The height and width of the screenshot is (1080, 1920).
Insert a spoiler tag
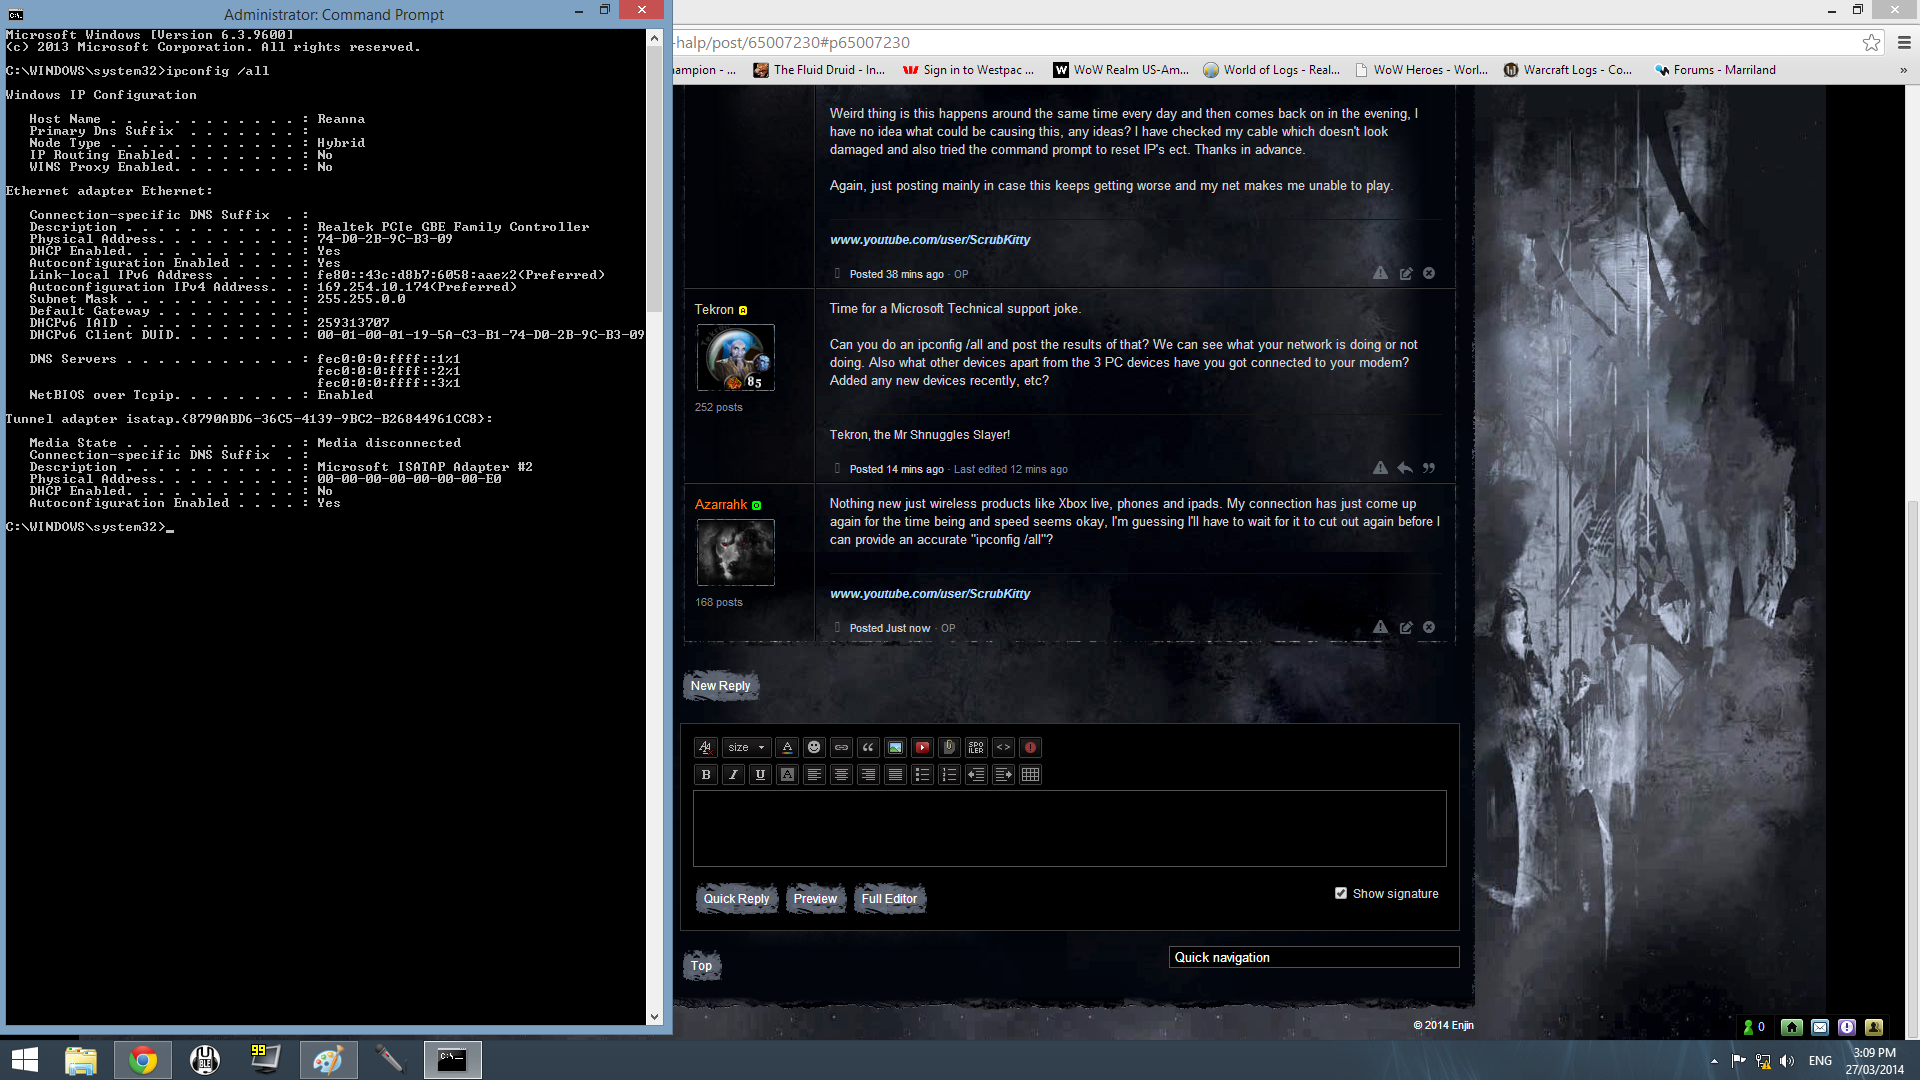point(976,747)
